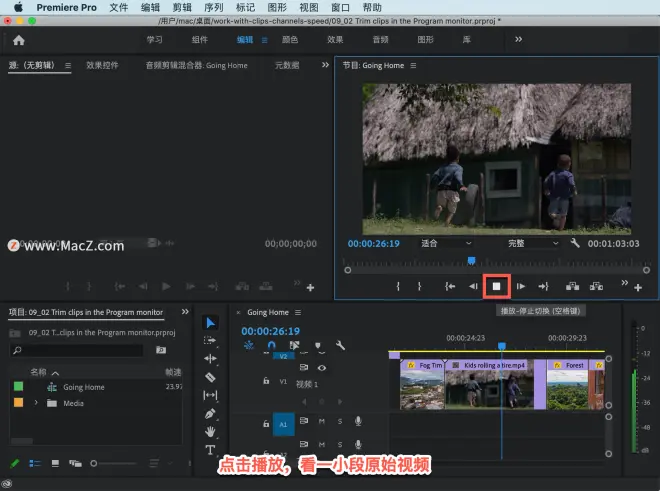Viewport: 660px width, 491px height.
Task: Click the Program monitor playhead marker
Action: pyautogui.click(x=471, y=261)
